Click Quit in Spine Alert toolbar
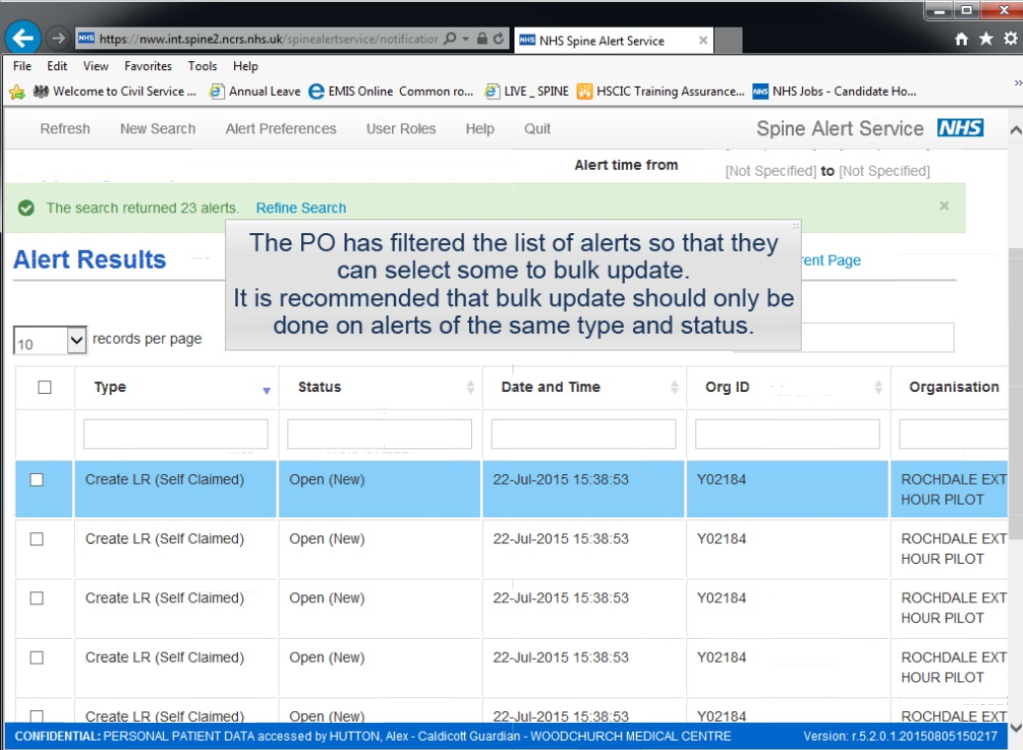The height and width of the screenshot is (750, 1023). pyautogui.click(x=537, y=129)
